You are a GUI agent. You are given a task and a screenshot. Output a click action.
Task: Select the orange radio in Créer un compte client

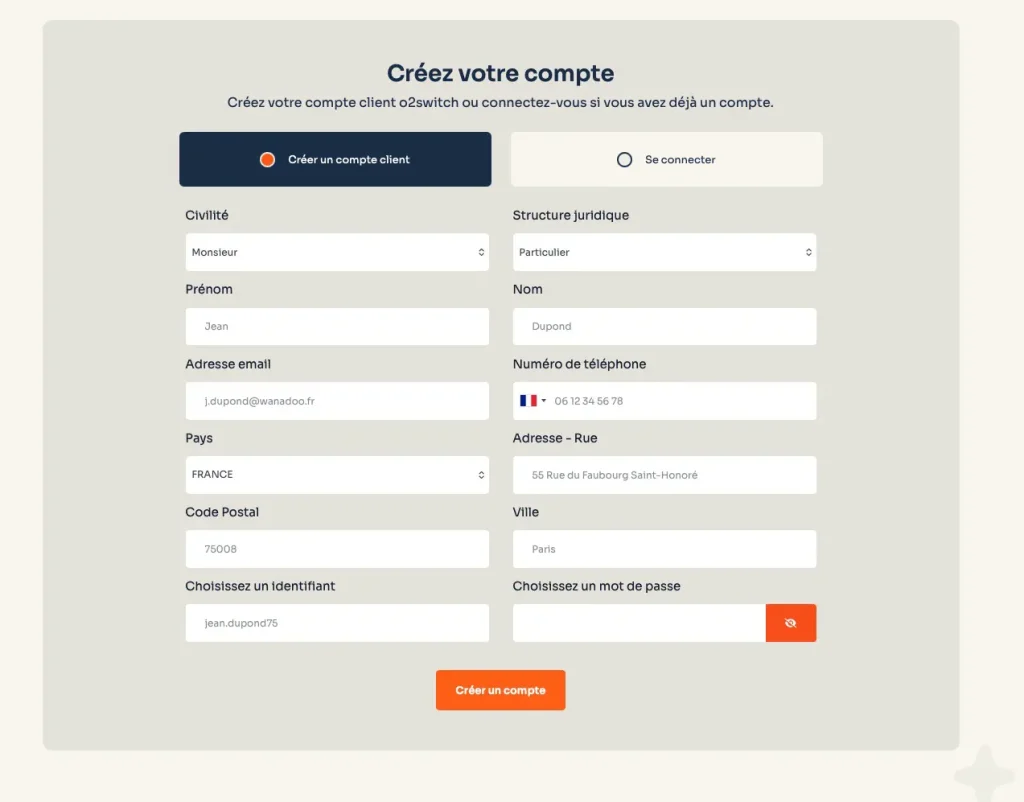click(x=267, y=159)
